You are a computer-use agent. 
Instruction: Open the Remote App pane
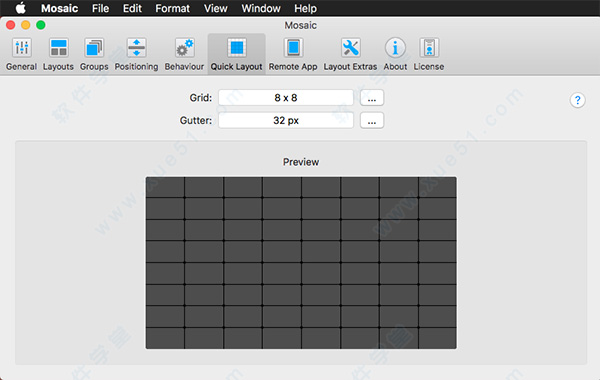point(293,54)
